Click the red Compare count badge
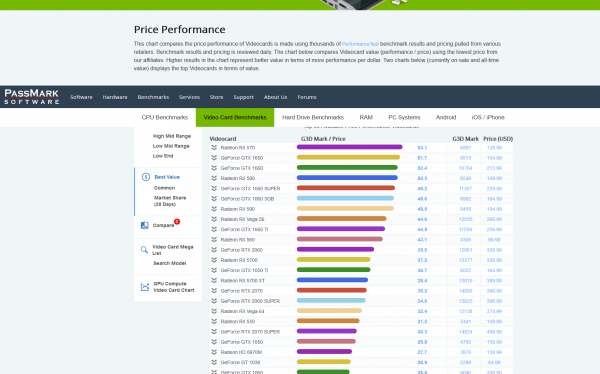Image resolution: width=600 pixels, height=374 pixels. pyautogui.click(x=177, y=221)
